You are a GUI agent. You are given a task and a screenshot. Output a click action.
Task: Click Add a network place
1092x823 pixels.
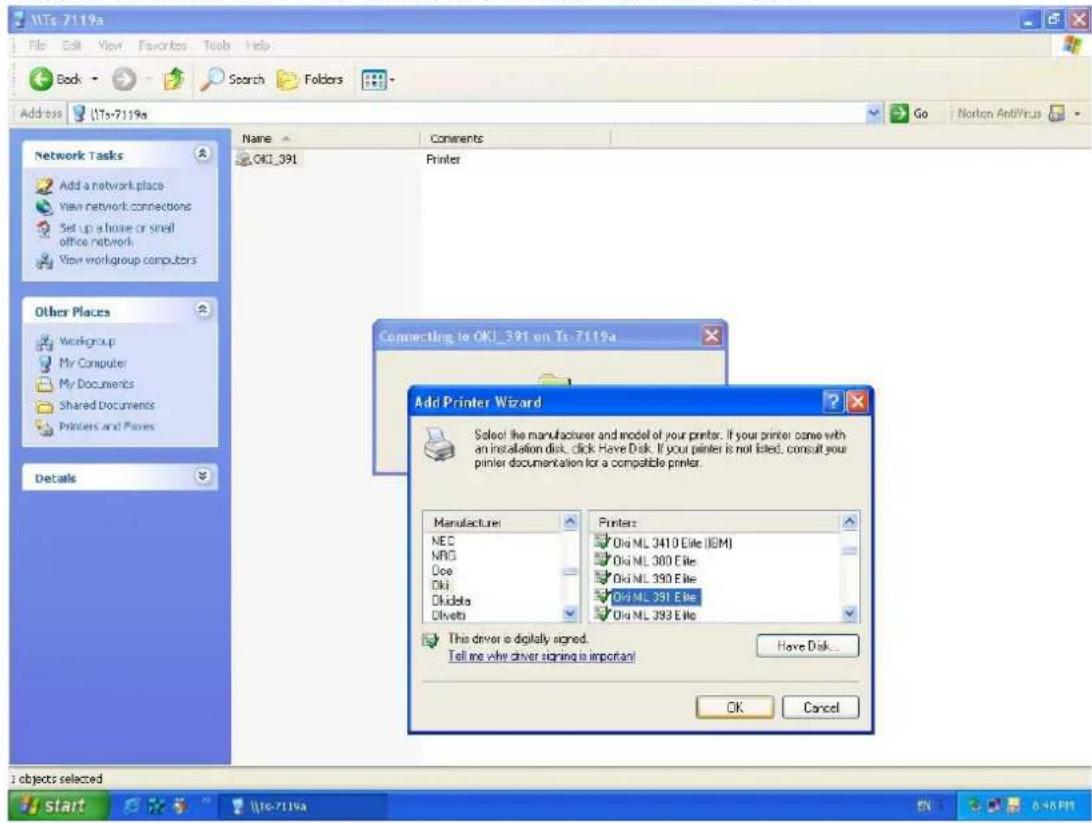click(x=111, y=185)
